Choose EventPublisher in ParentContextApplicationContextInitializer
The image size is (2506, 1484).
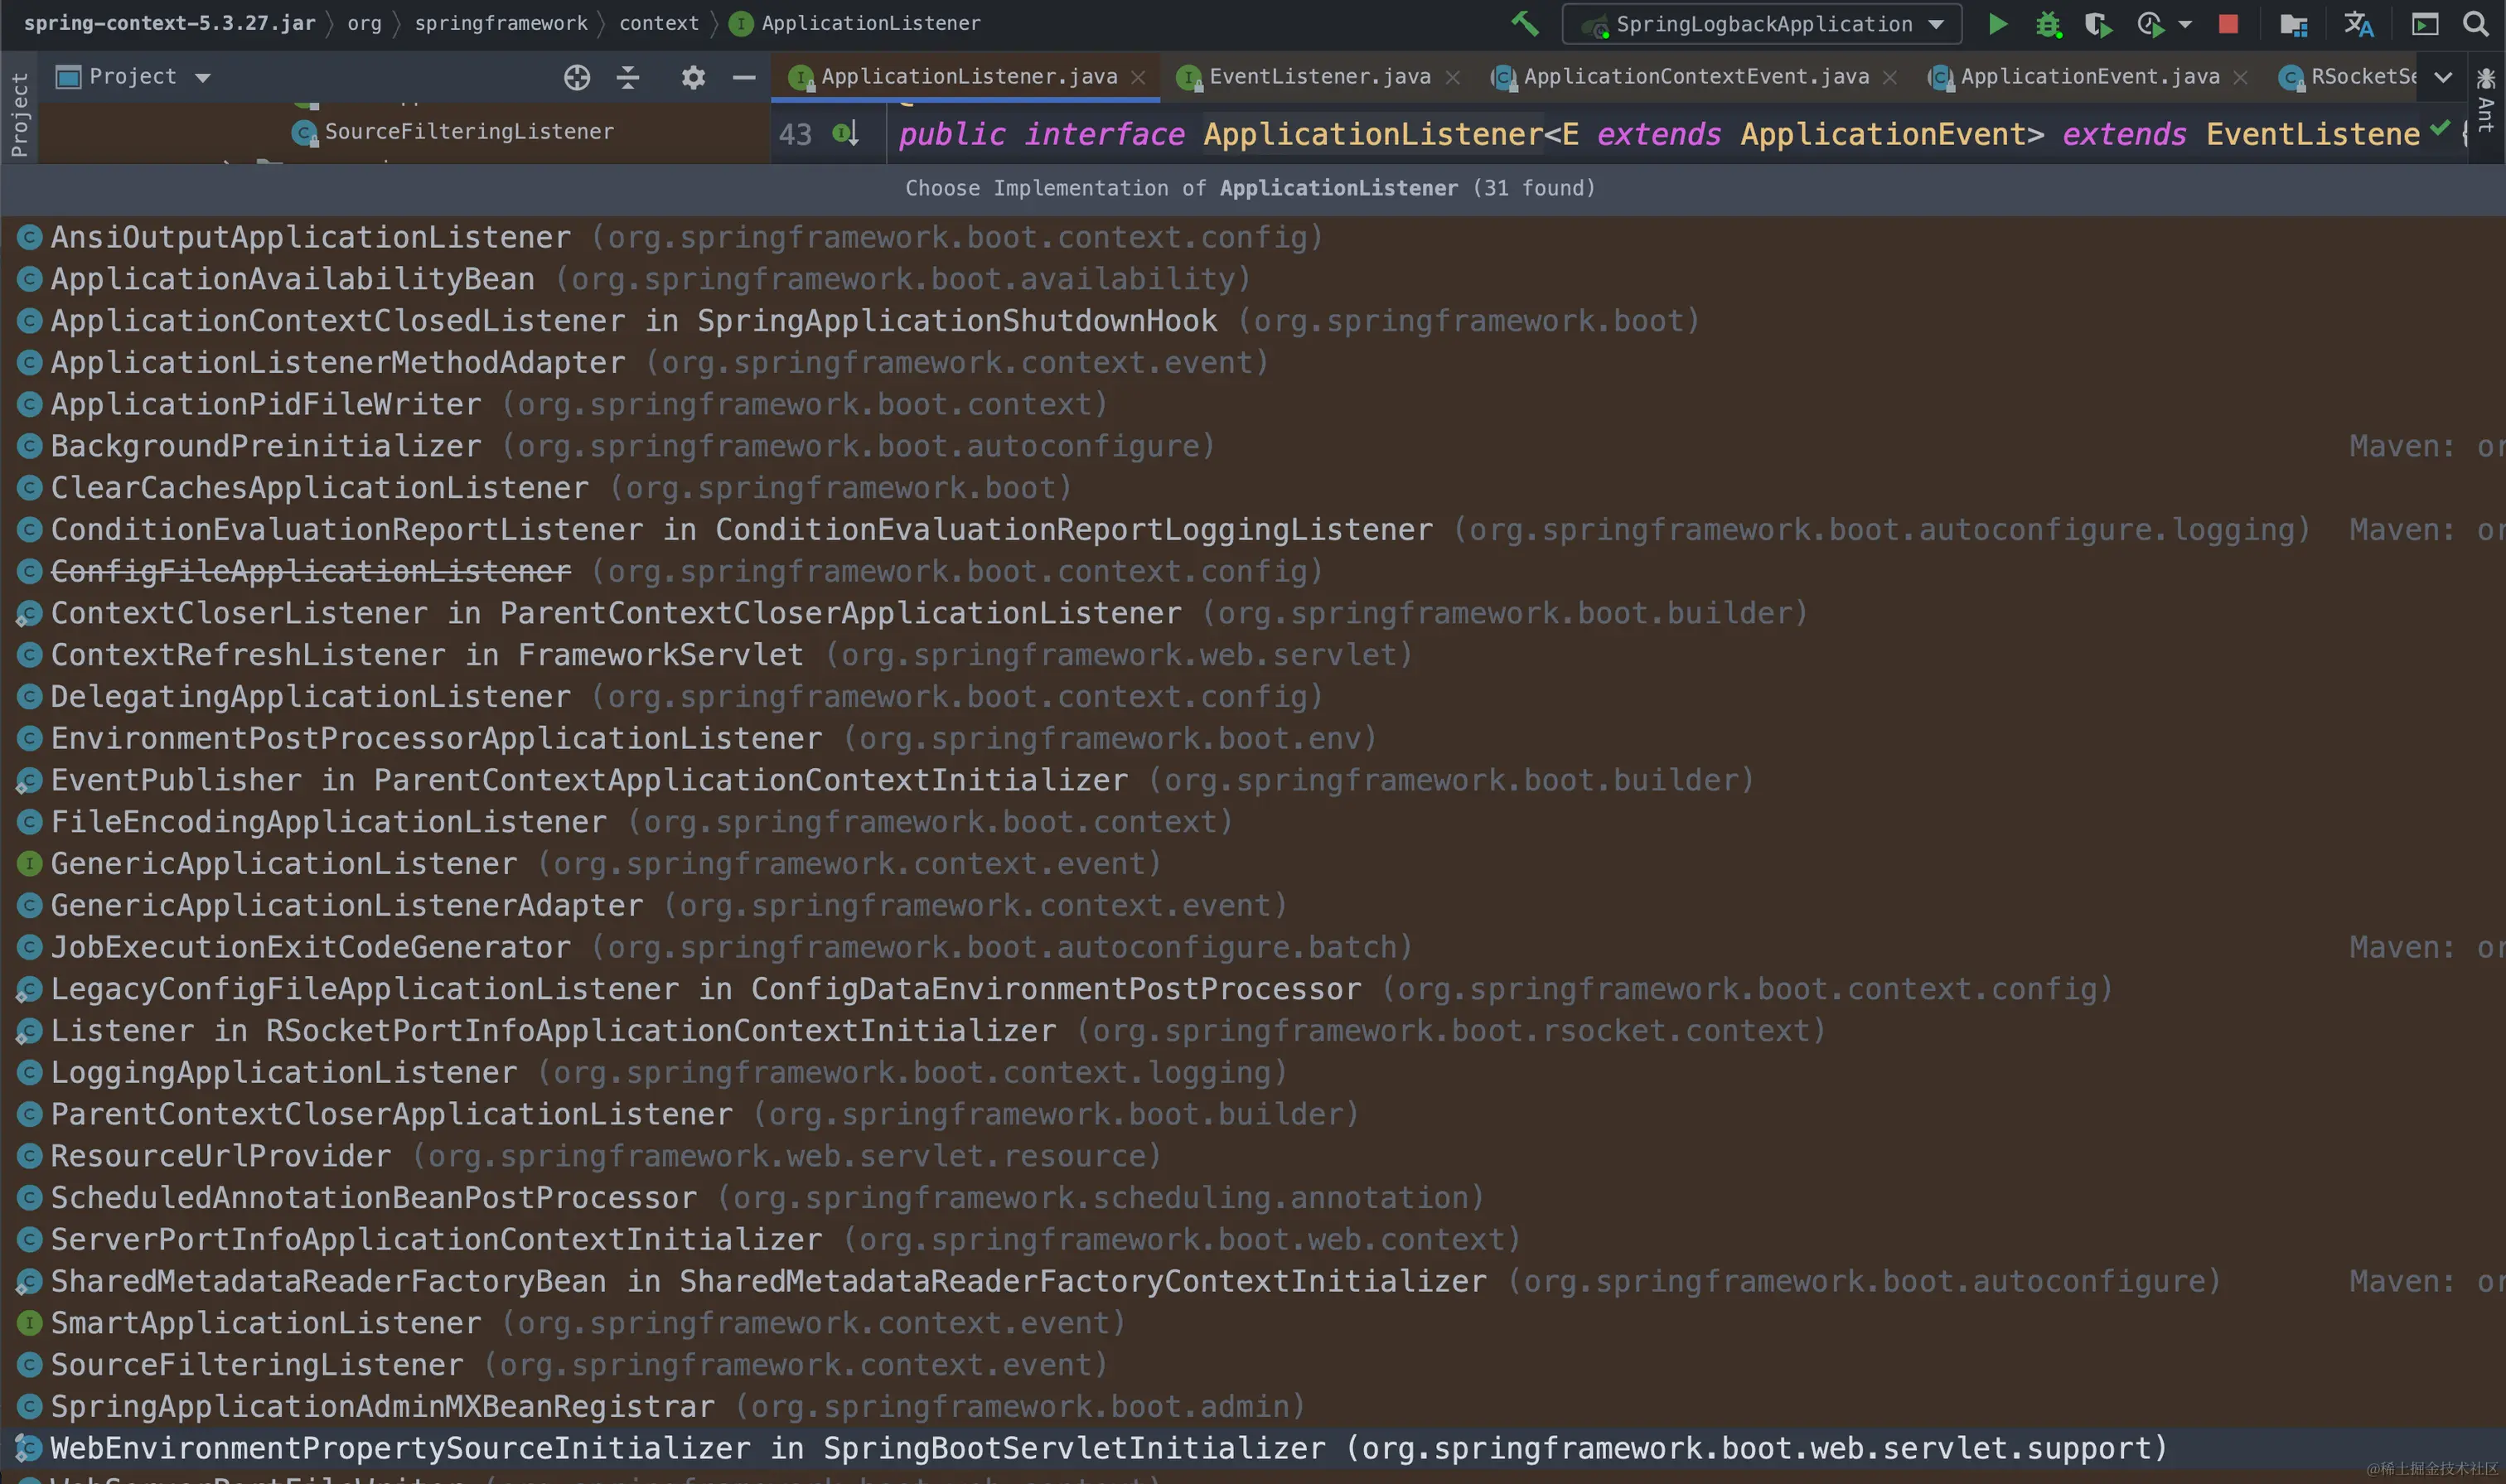point(1252,780)
